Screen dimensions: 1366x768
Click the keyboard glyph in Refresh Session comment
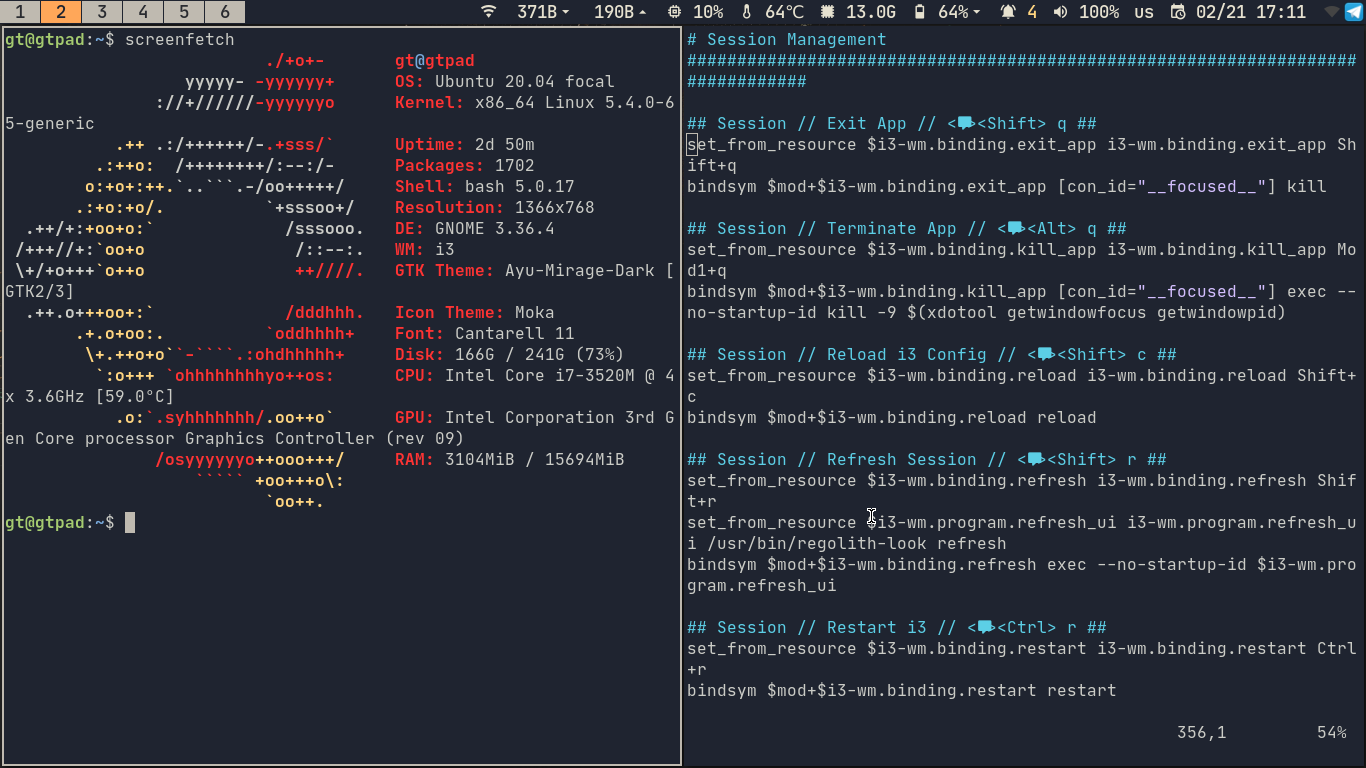1036,460
